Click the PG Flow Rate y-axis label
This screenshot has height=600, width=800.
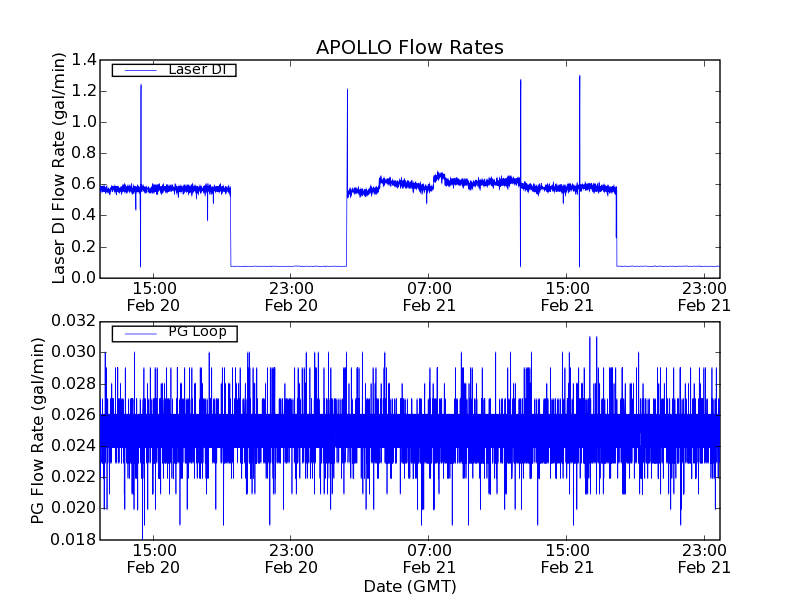pos(38,431)
